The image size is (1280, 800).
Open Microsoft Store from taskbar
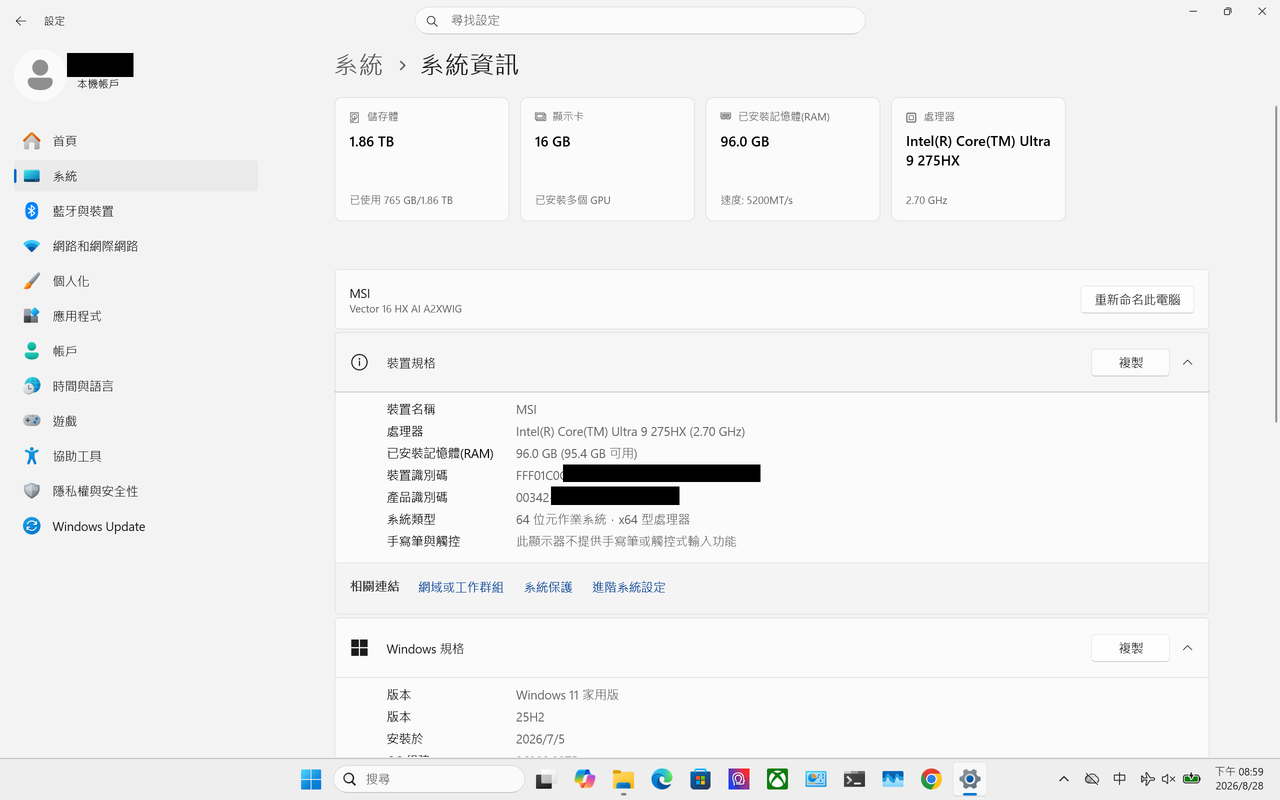pyautogui.click(x=700, y=779)
